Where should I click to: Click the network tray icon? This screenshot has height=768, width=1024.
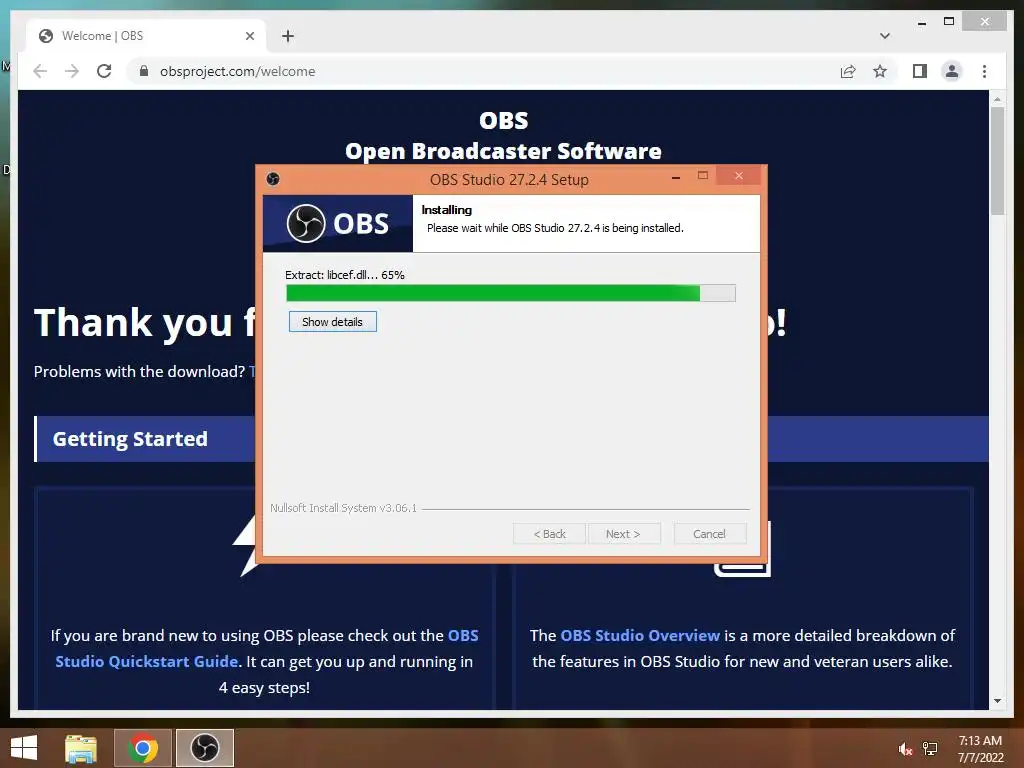(930, 749)
